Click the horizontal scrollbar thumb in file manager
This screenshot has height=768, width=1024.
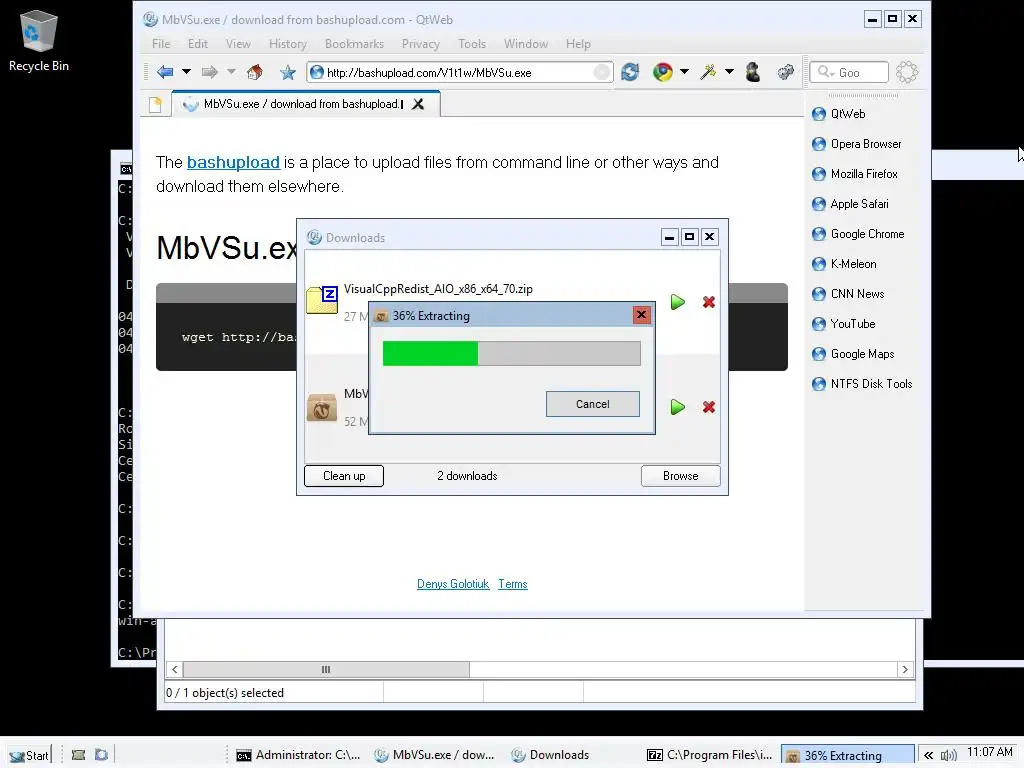[326, 669]
